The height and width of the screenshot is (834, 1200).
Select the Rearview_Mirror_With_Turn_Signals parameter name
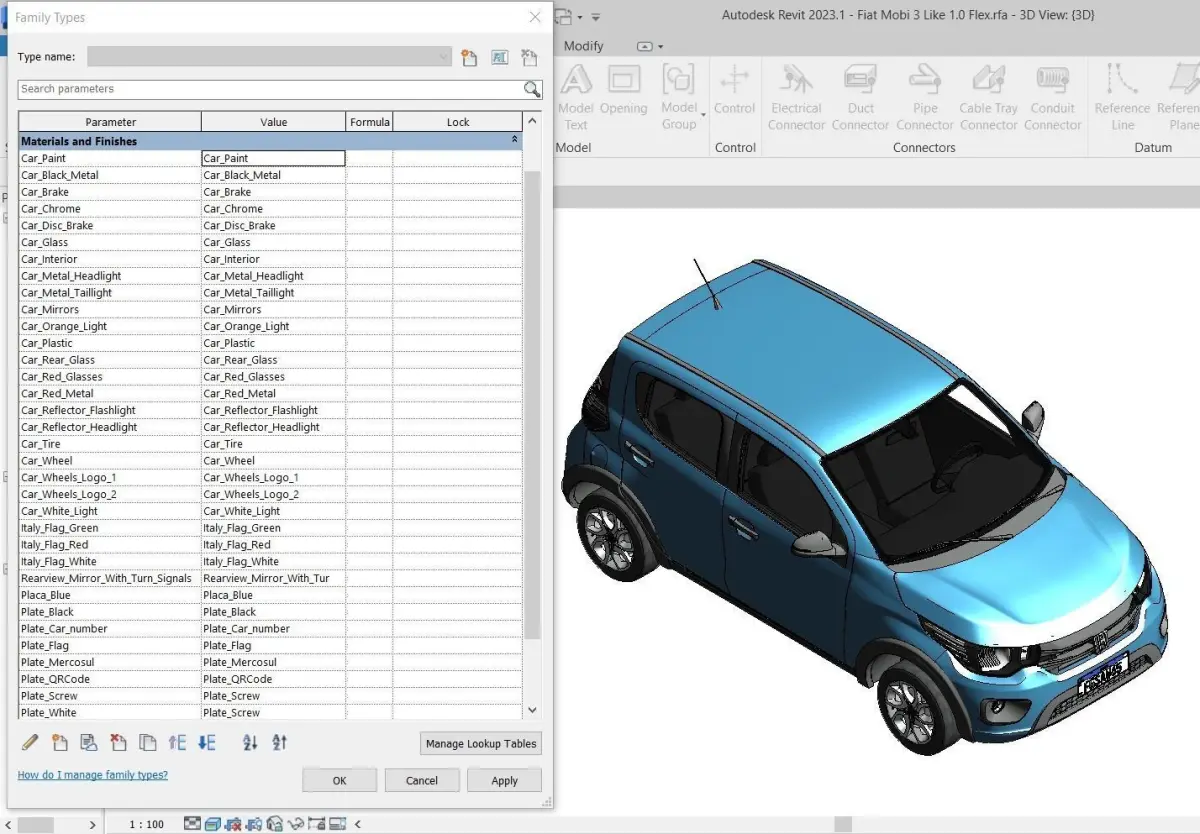coord(106,579)
